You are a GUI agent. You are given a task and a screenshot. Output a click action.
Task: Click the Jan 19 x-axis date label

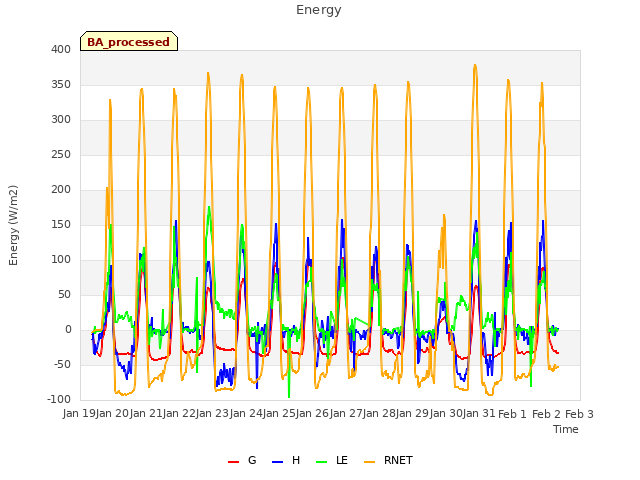pos(79,414)
